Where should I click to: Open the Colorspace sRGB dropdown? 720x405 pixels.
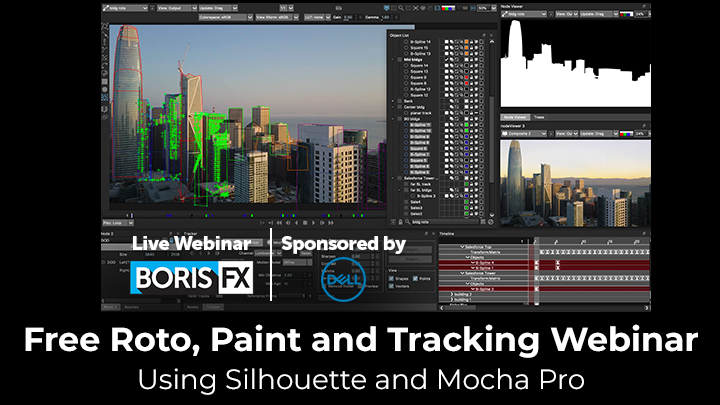(x=225, y=17)
